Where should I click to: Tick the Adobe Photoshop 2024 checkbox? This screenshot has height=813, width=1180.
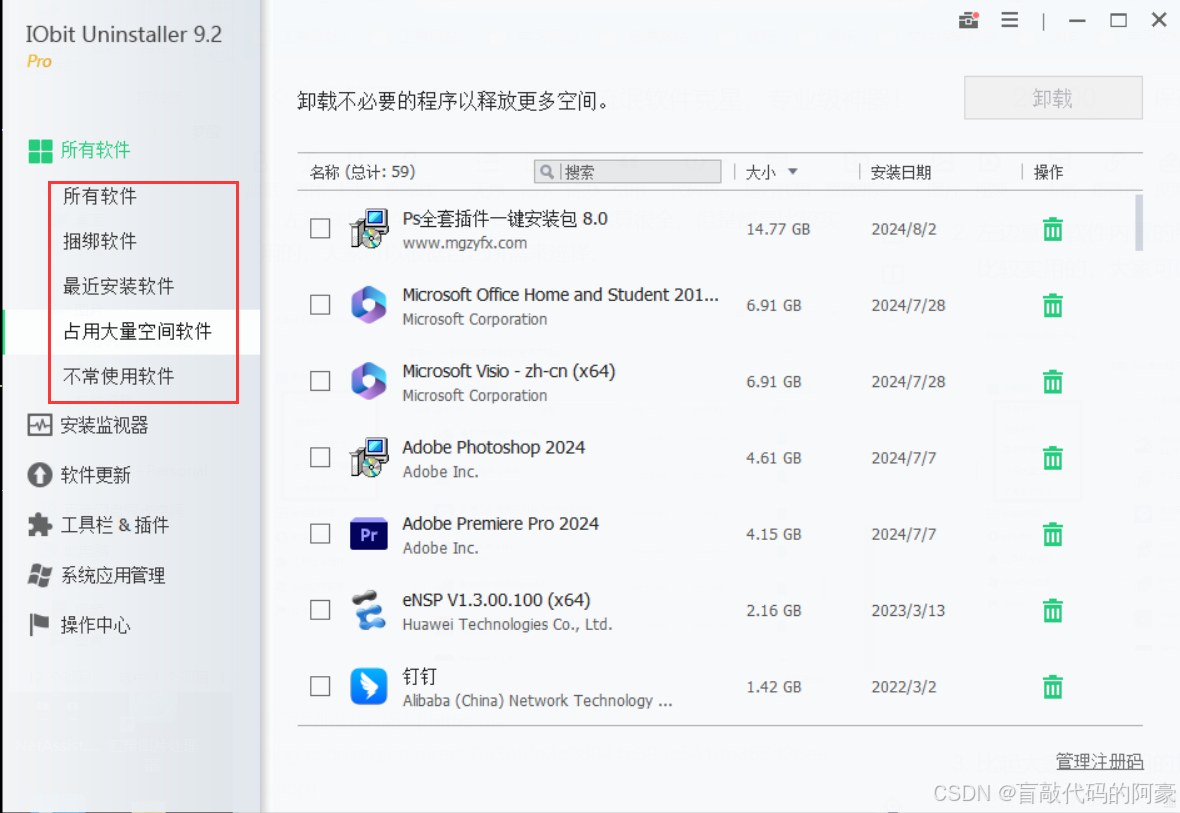coord(320,457)
